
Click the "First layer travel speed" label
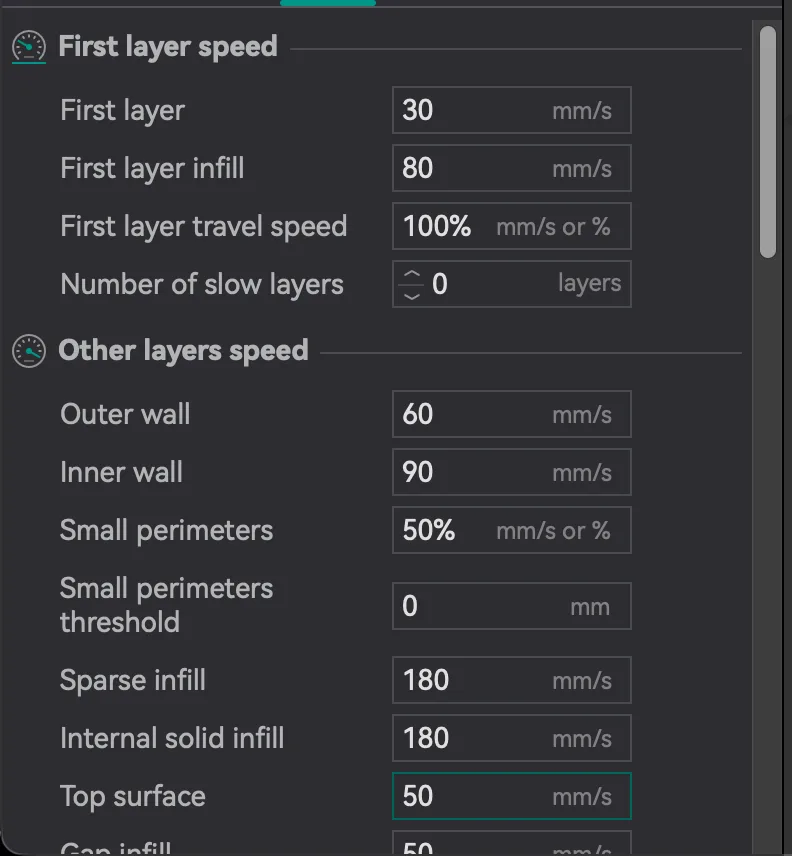click(x=204, y=227)
